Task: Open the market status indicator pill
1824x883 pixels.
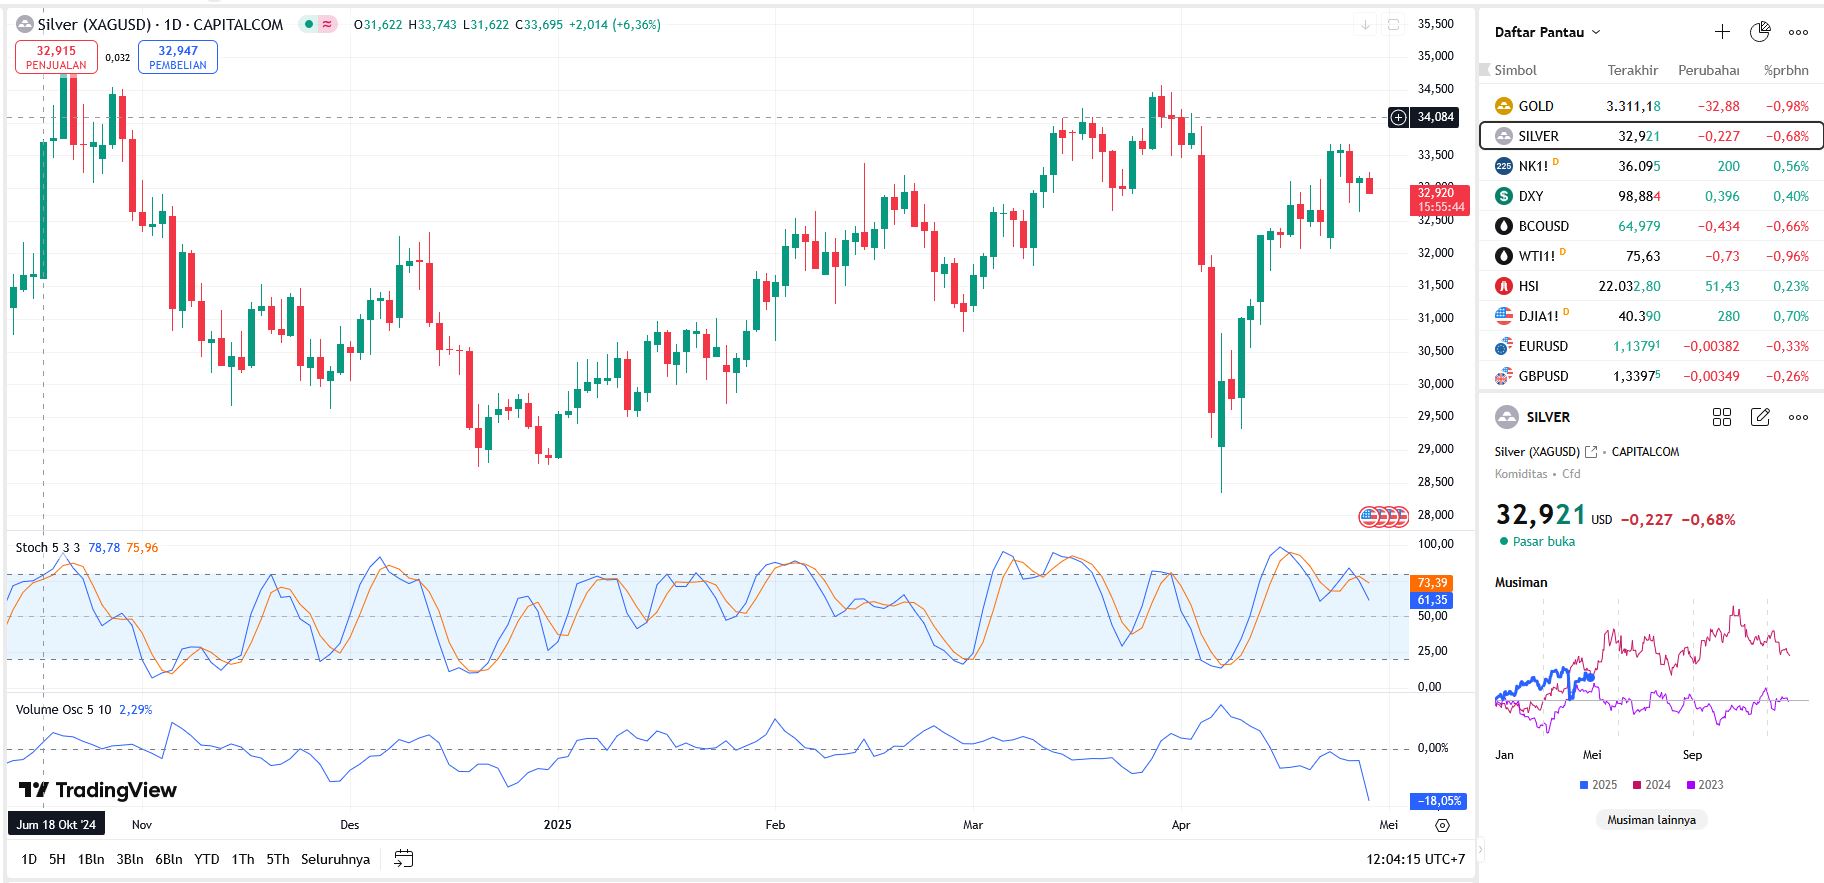Action: [x=318, y=24]
